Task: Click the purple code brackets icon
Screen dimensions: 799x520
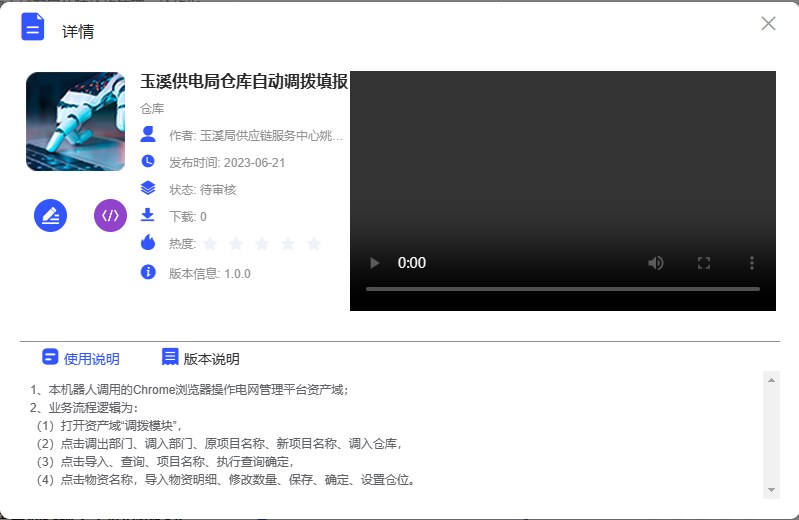Action: click(x=110, y=215)
